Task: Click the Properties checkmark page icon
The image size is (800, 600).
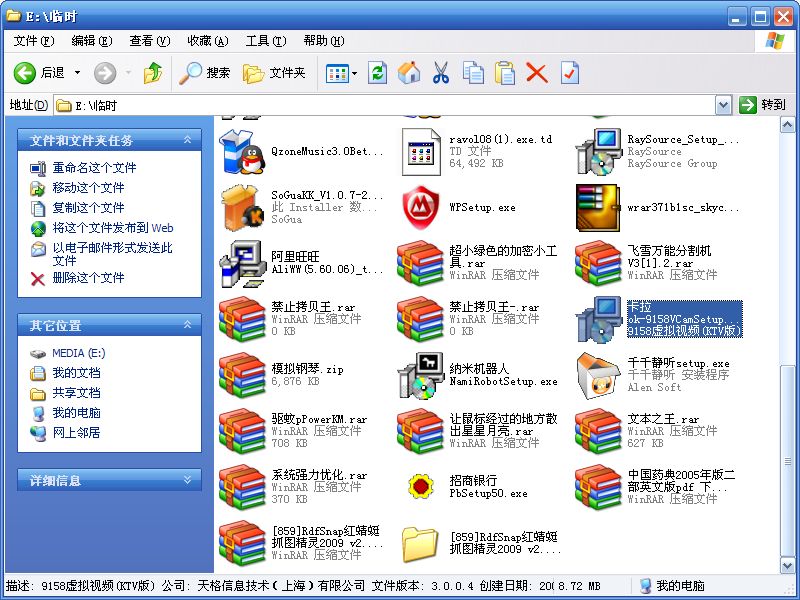Action: pos(570,73)
